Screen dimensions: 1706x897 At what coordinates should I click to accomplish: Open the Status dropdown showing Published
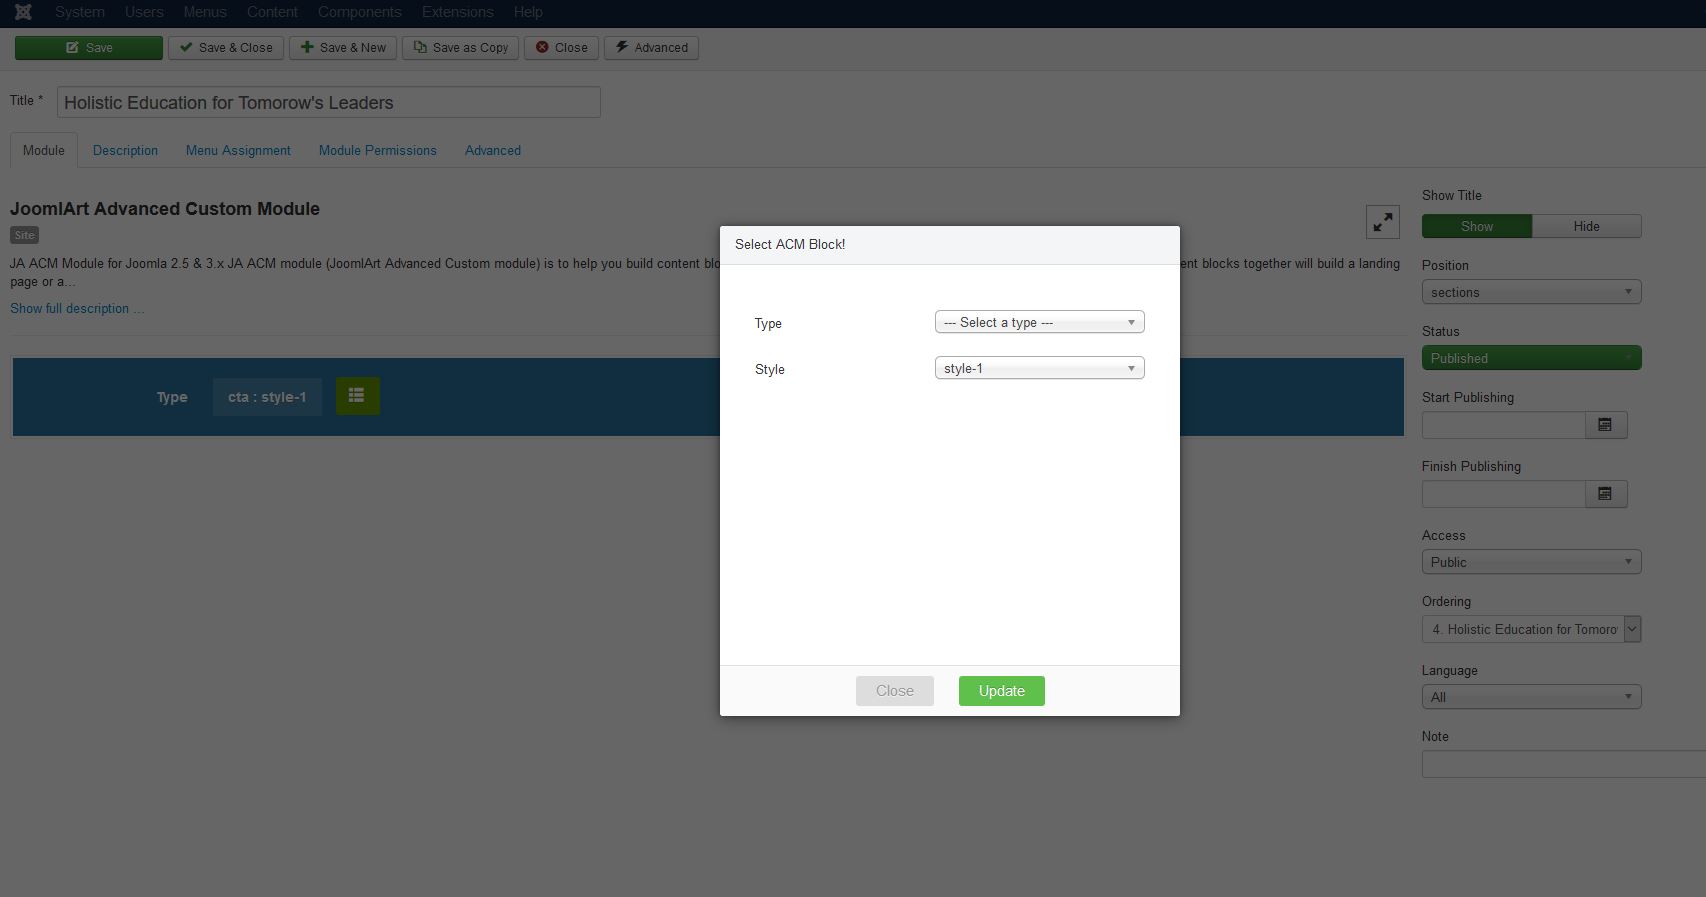[x=1531, y=358]
